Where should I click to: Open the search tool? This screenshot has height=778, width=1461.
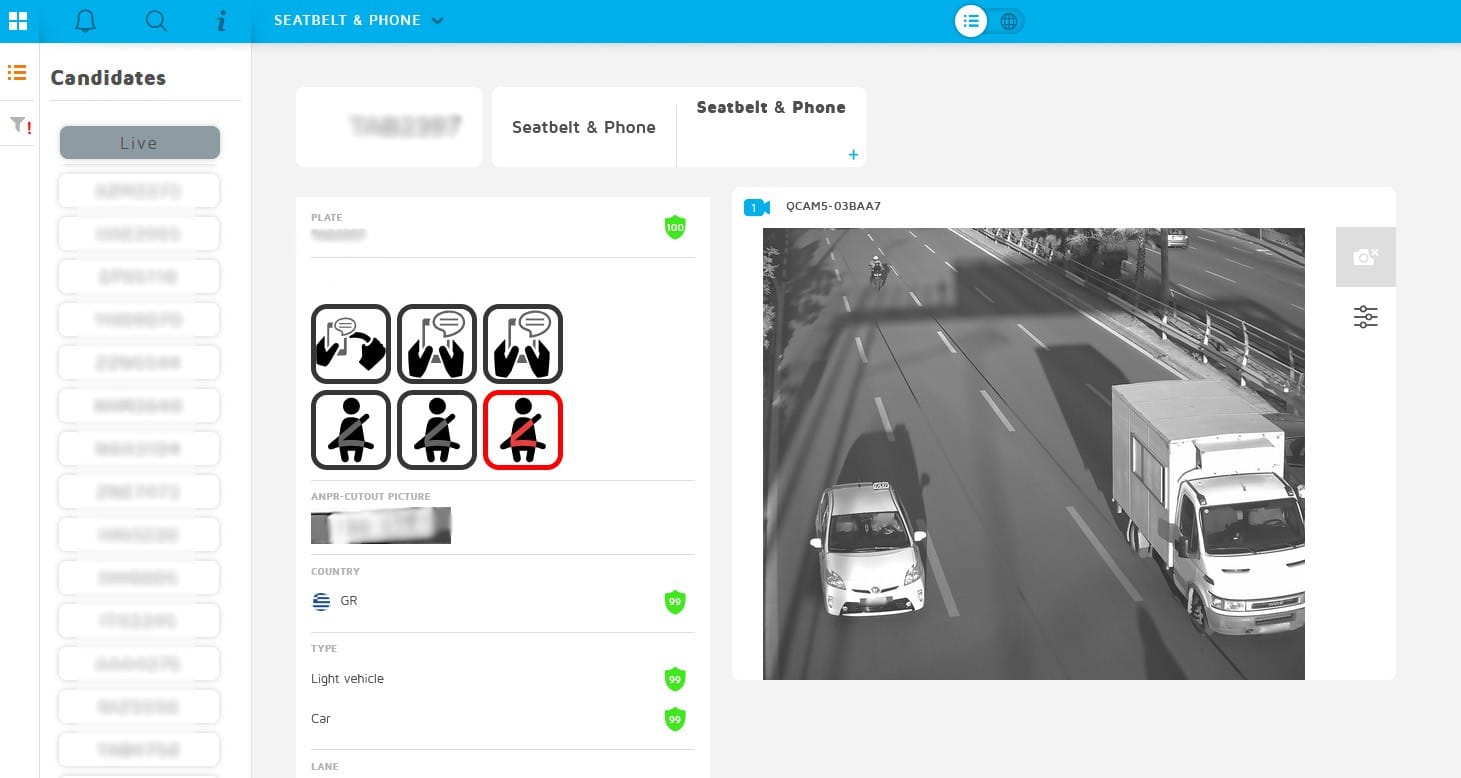click(x=156, y=20)
